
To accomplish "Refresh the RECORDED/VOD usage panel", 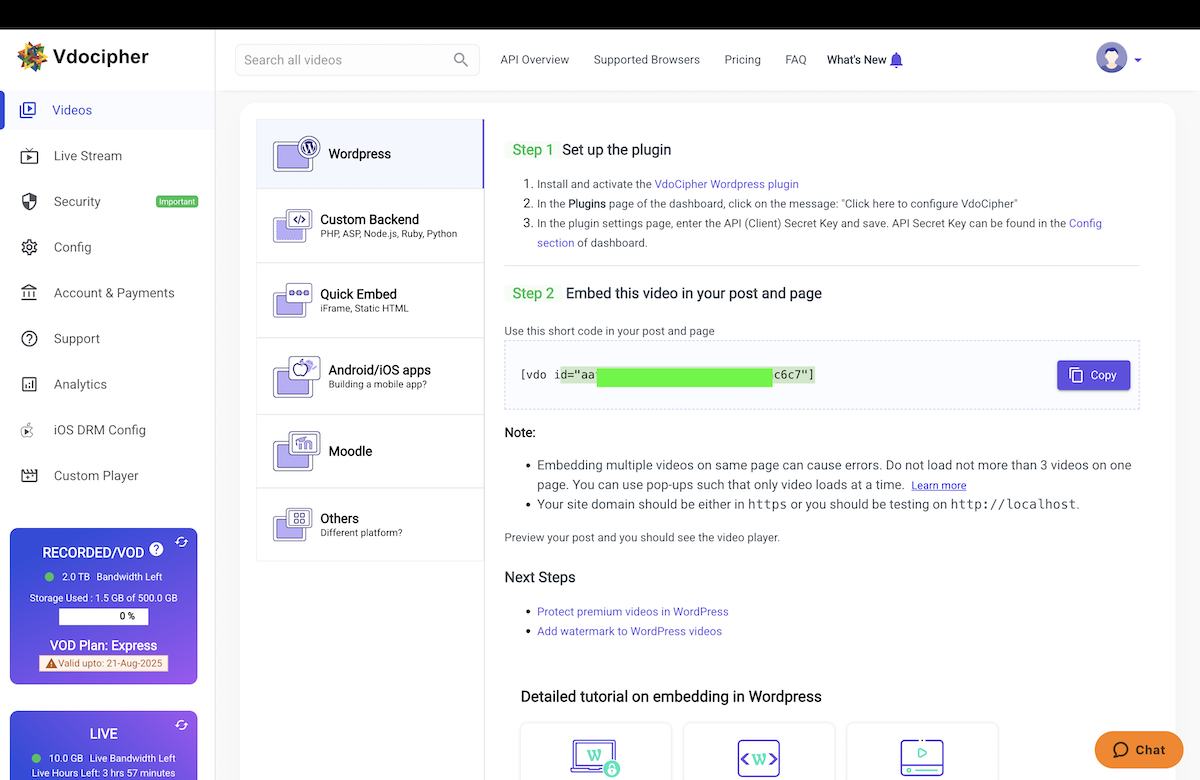I will pos(182,542).
